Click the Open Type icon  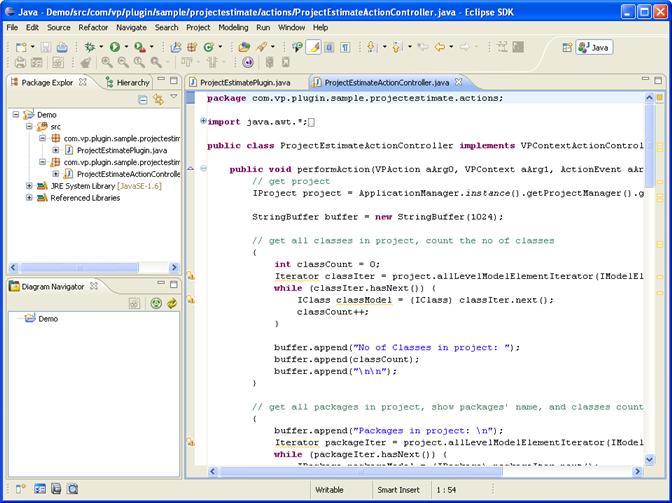(x=244, y=47)
